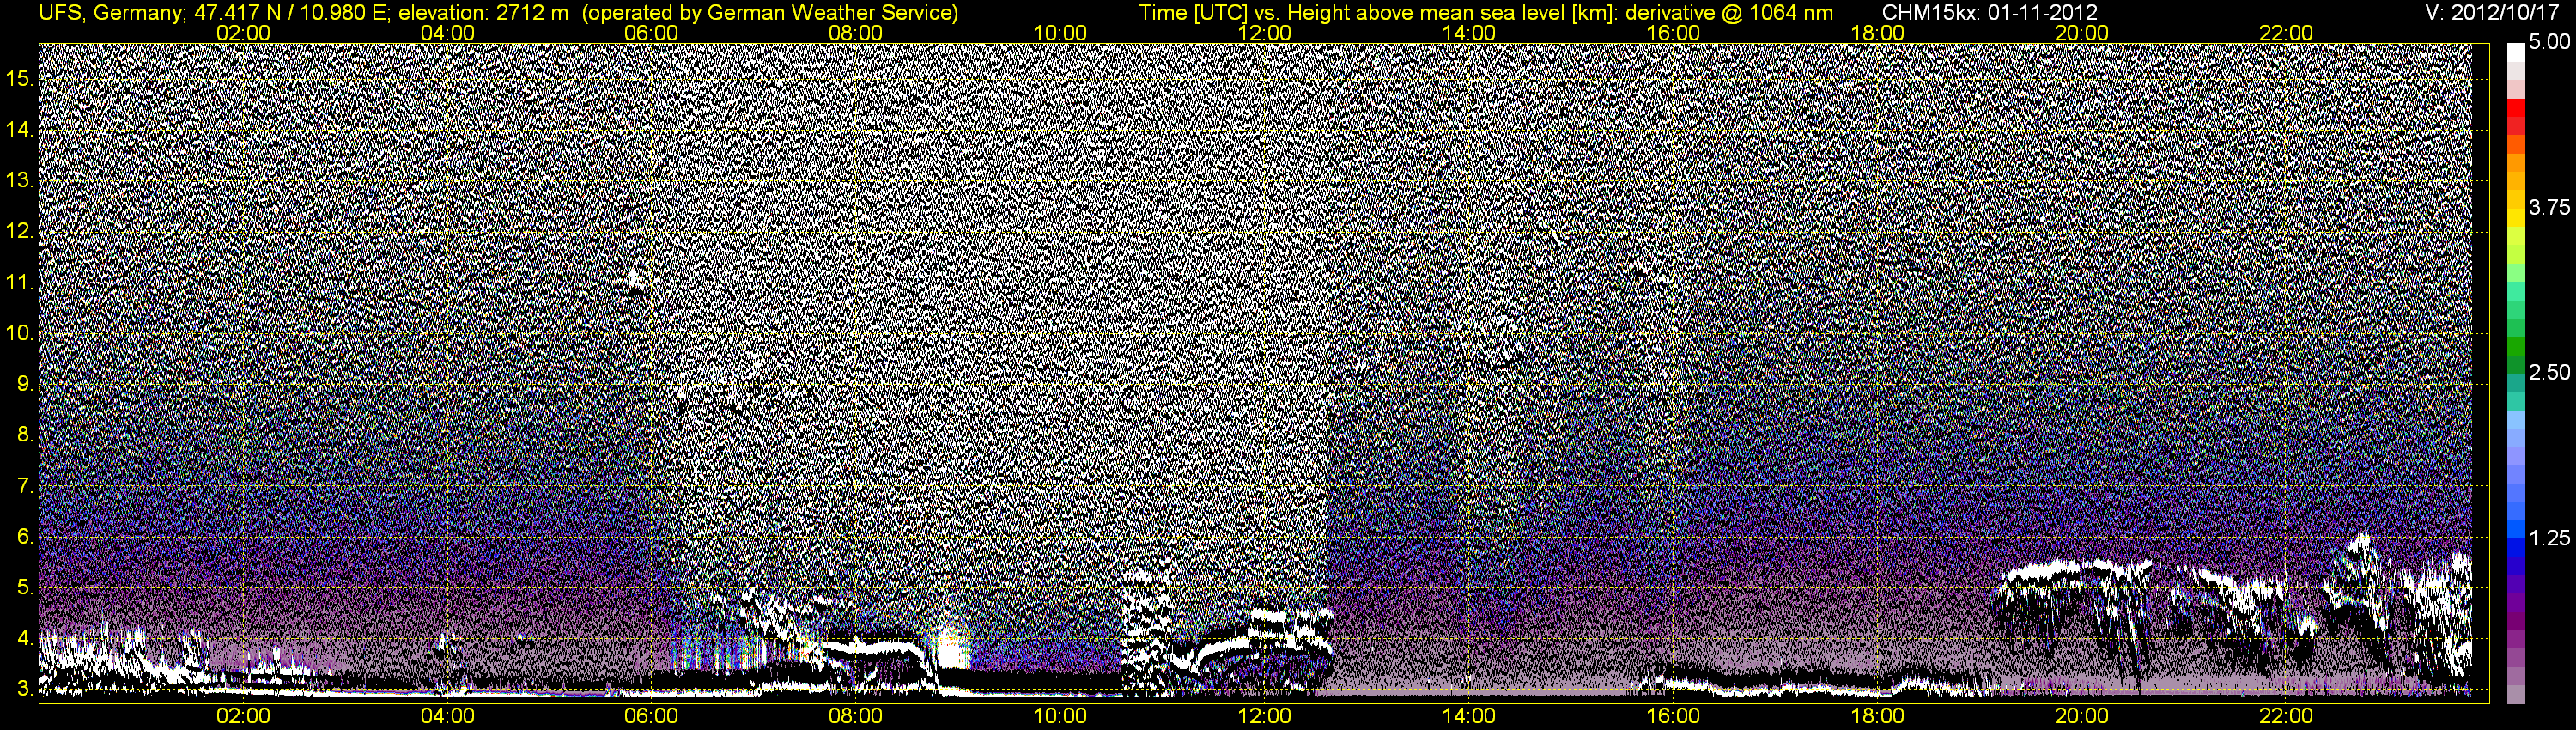Click '12:00' on the lower time axis

point(1264,716)
